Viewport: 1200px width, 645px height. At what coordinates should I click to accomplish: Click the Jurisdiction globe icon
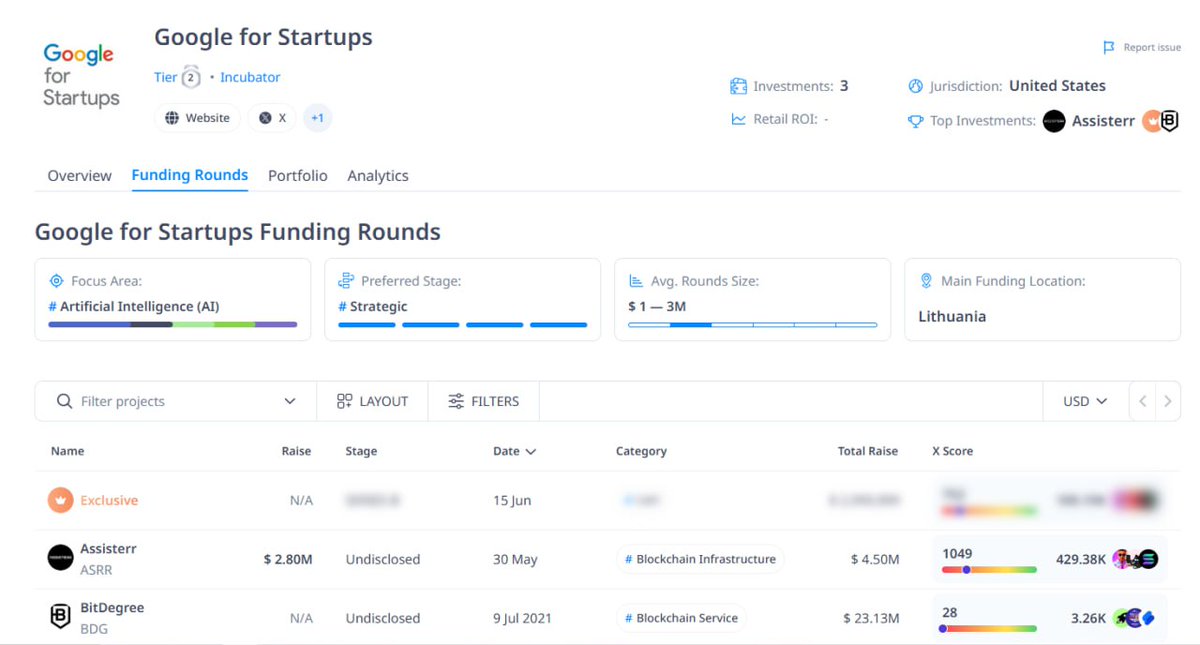[x=914, y=86]
